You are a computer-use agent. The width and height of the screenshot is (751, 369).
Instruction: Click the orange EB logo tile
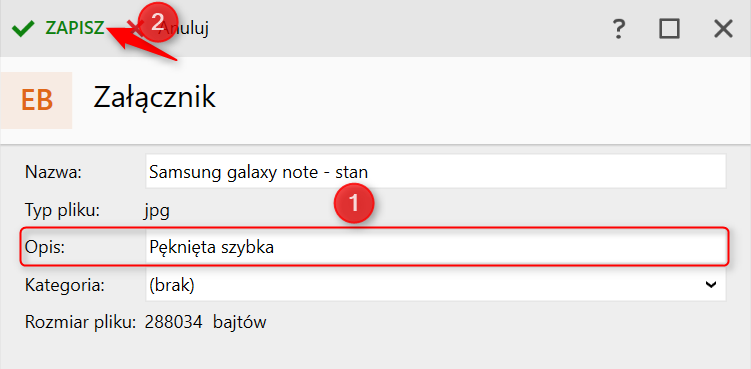click(36, 100)
